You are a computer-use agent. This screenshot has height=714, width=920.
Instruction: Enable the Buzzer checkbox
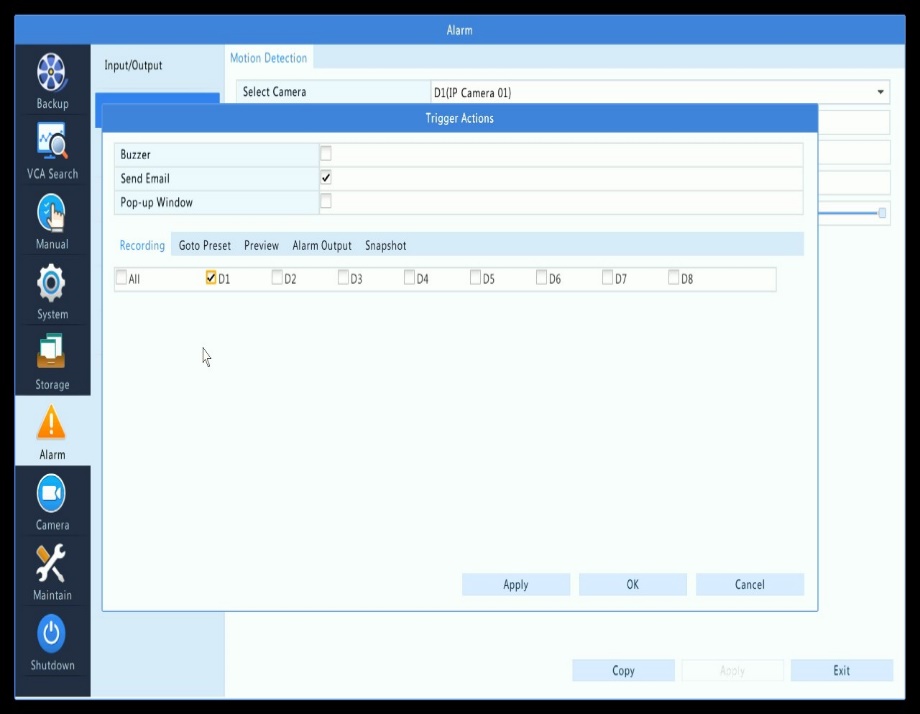[x=325, y=154]
